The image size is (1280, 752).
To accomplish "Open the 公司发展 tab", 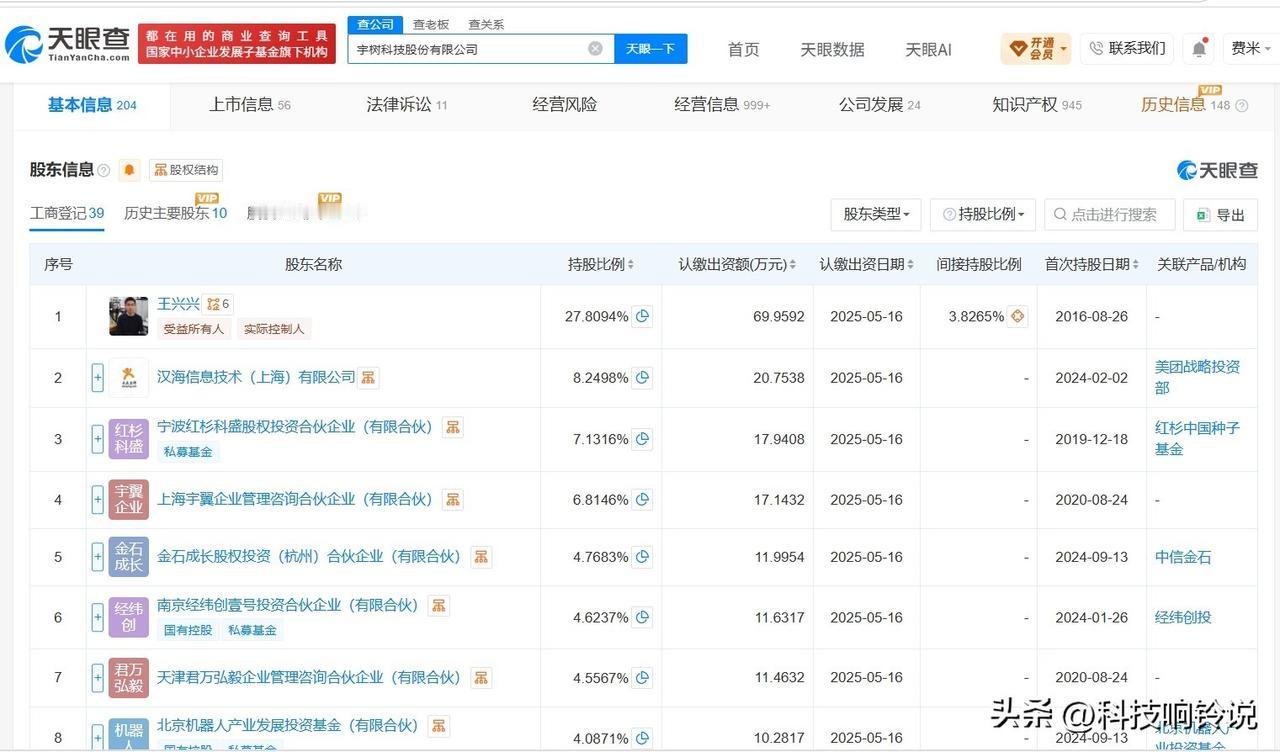I will tap(880, 105).
